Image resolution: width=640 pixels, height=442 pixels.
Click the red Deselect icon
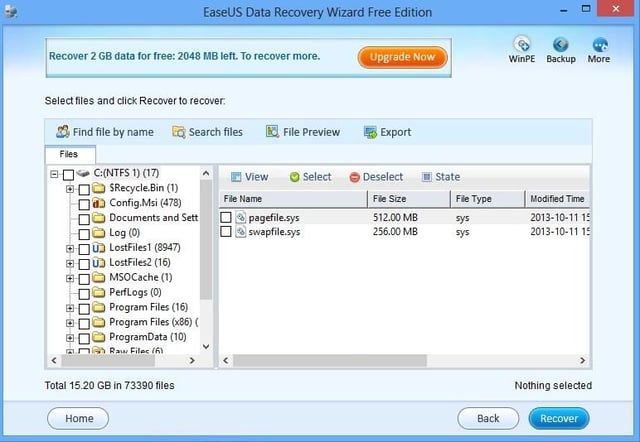click(x=354, y=177)
